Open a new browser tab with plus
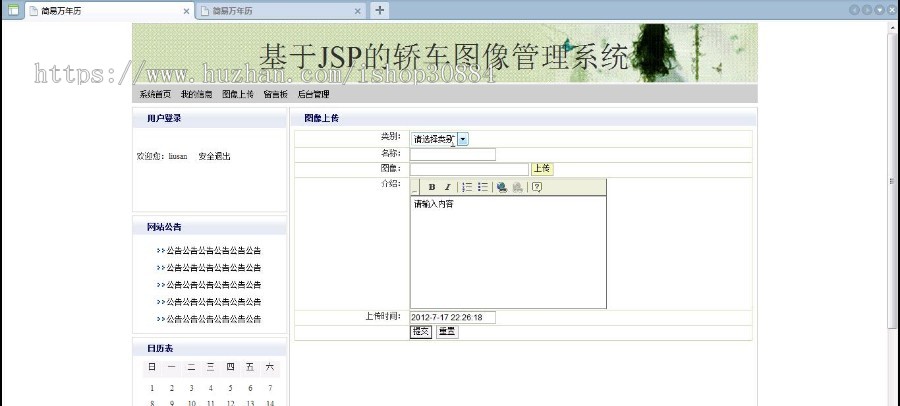Image resolution: width=900 pixels, height=406 pixels. [379, 10]
